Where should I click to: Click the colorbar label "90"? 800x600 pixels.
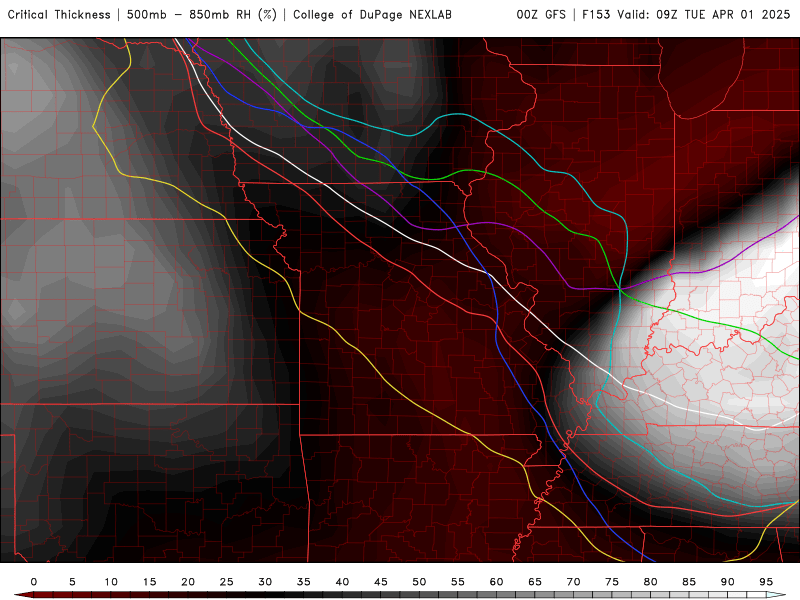pos(728,582)
